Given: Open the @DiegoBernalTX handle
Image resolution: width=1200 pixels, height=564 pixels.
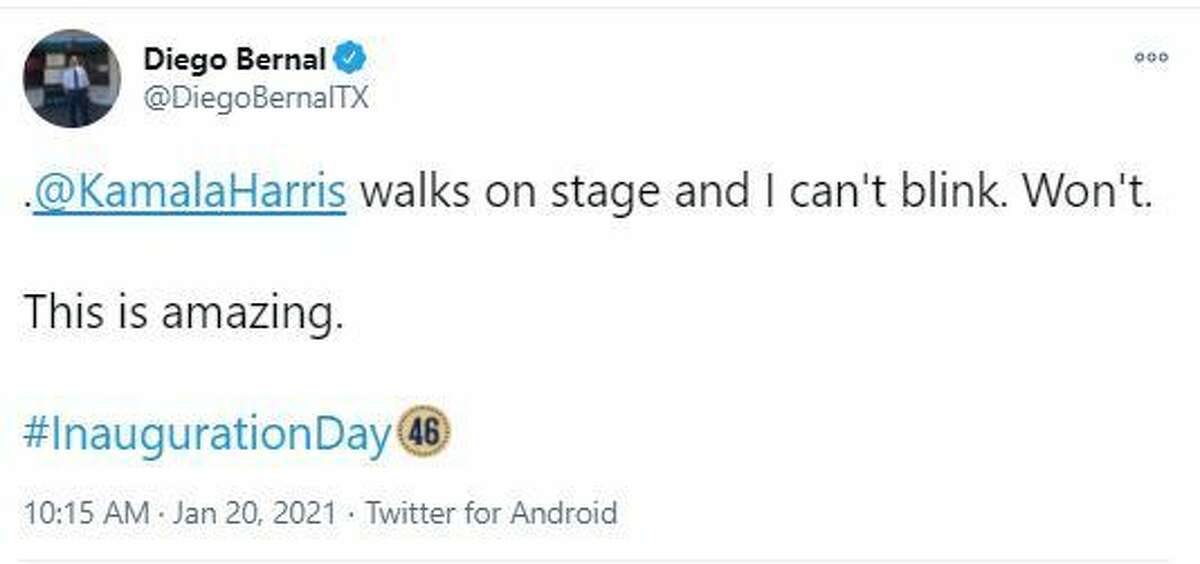Looking at the screenshot, I should pos(256,98).
